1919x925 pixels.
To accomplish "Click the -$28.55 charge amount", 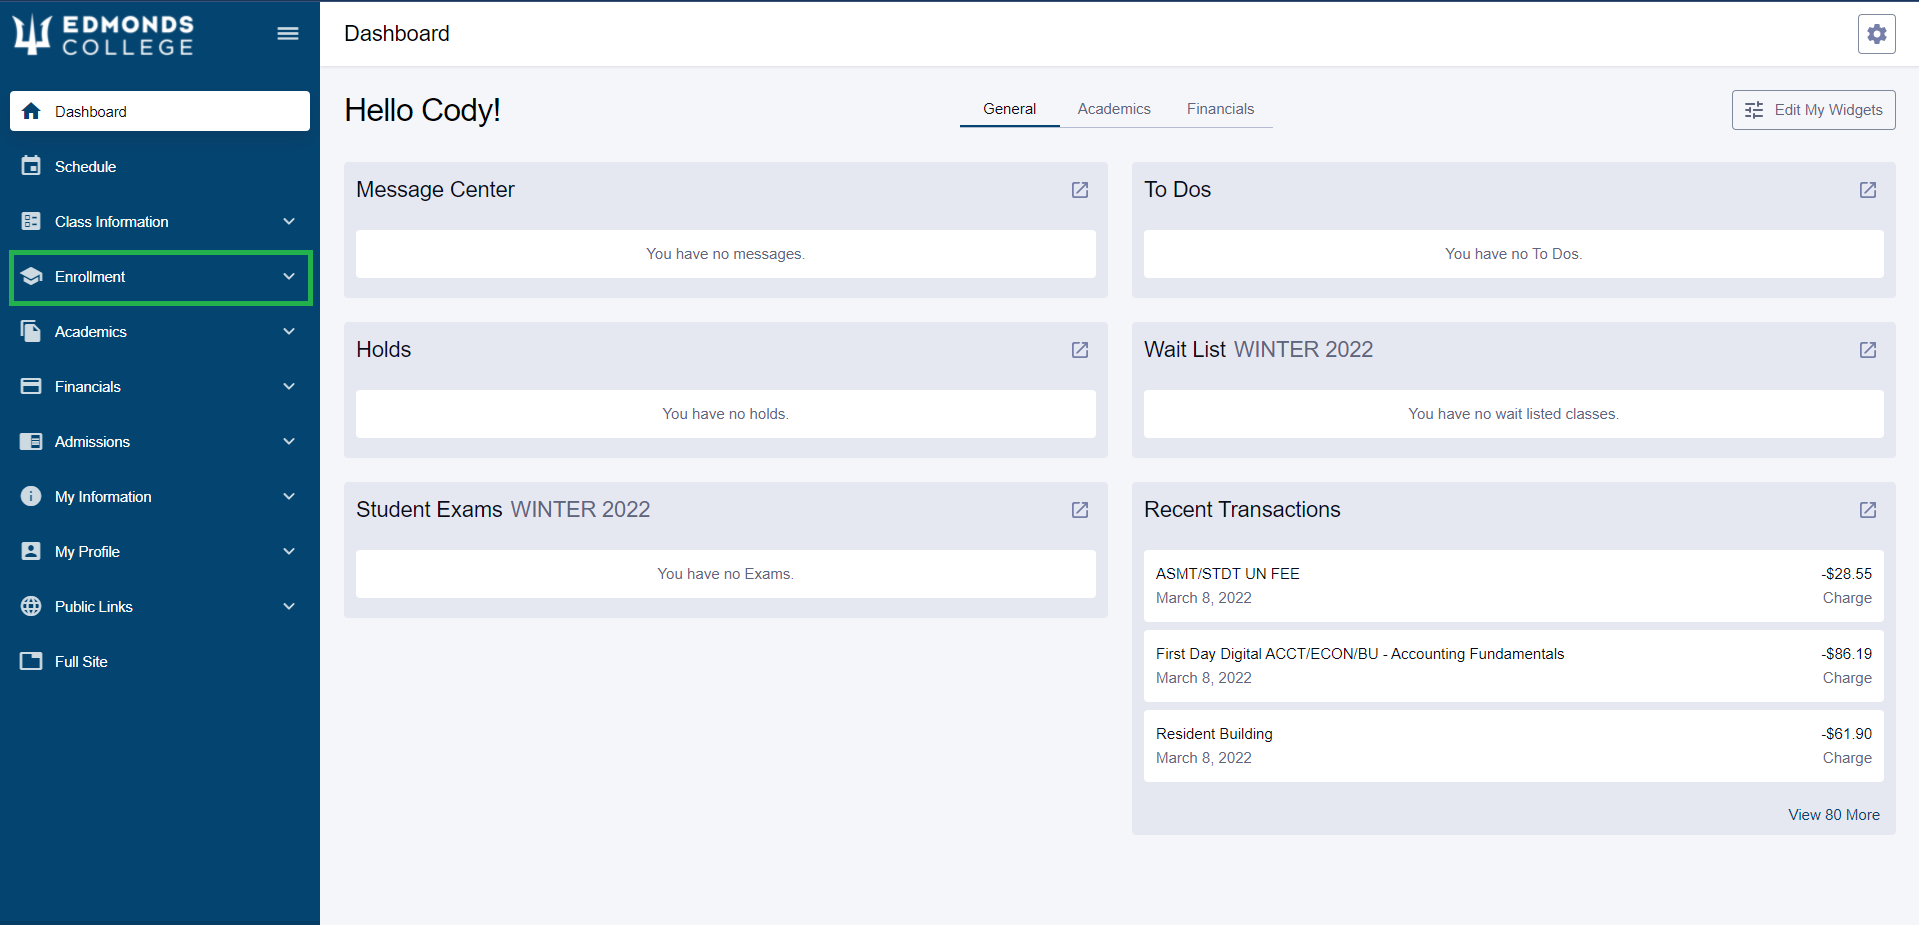I will click(1846, 574).
